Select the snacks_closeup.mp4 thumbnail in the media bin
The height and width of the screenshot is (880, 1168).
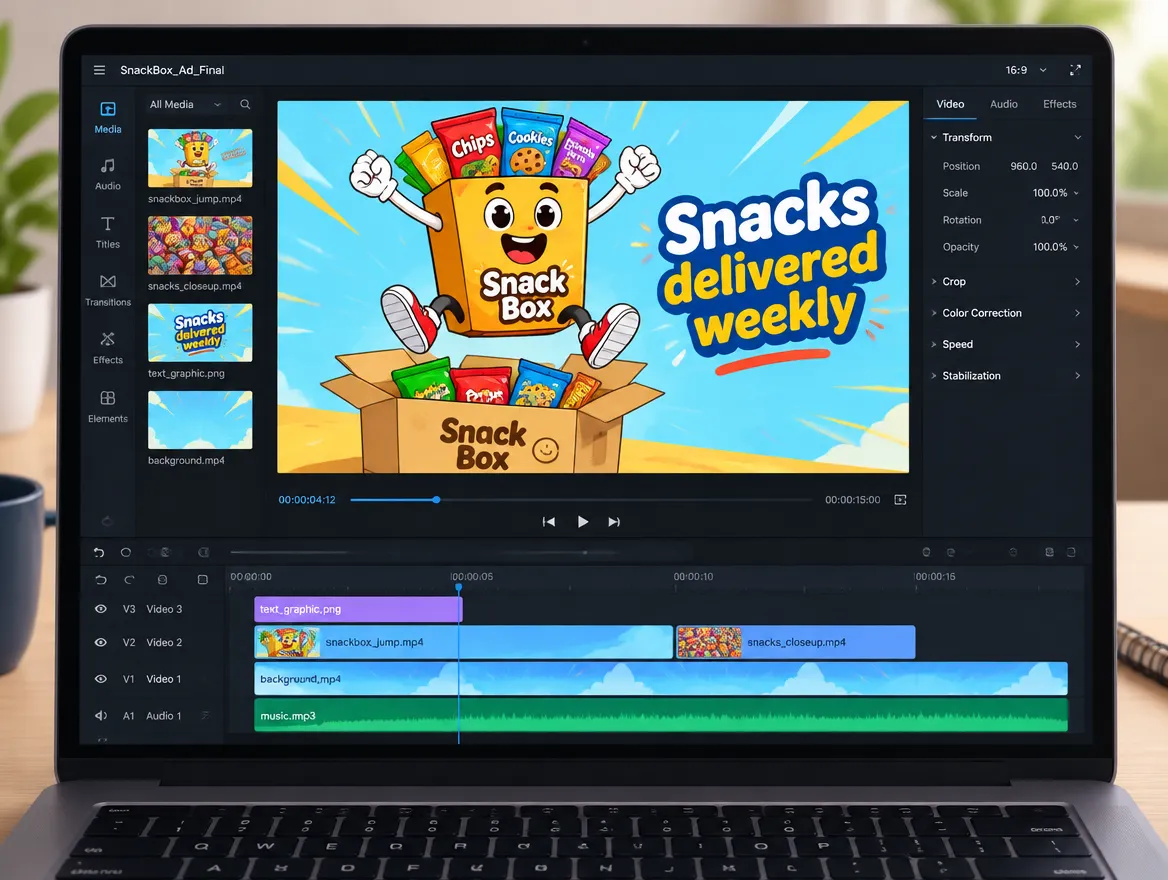tap(200, 245)
